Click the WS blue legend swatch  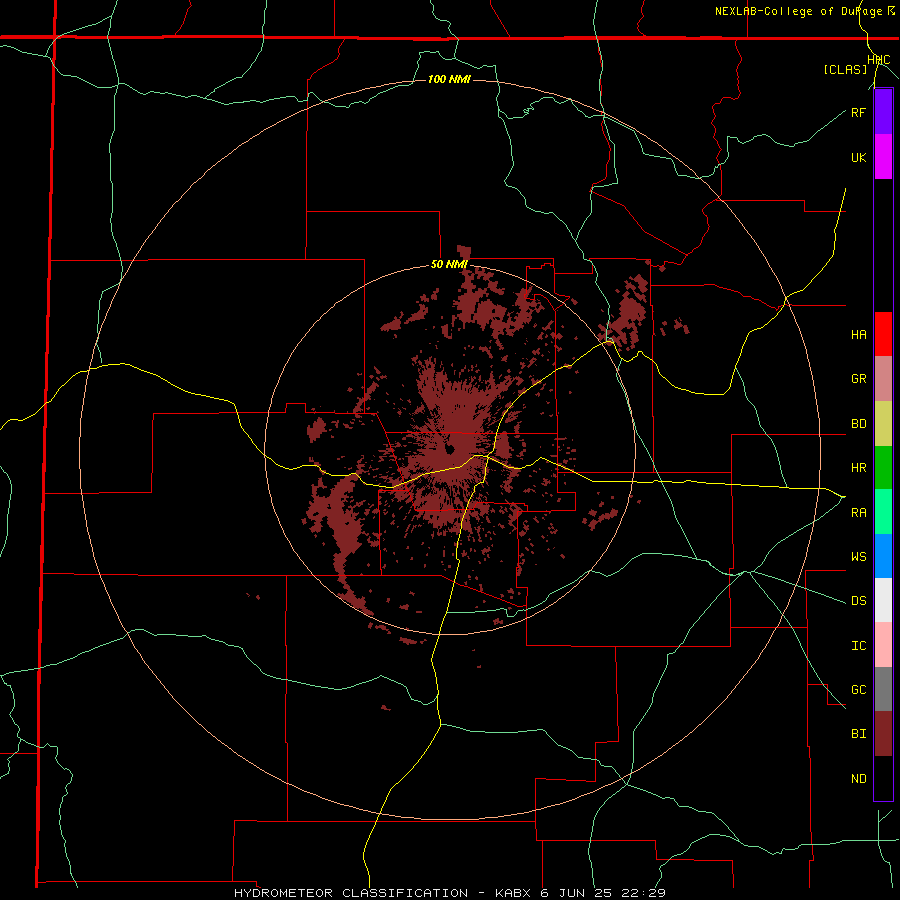[883, 556]
